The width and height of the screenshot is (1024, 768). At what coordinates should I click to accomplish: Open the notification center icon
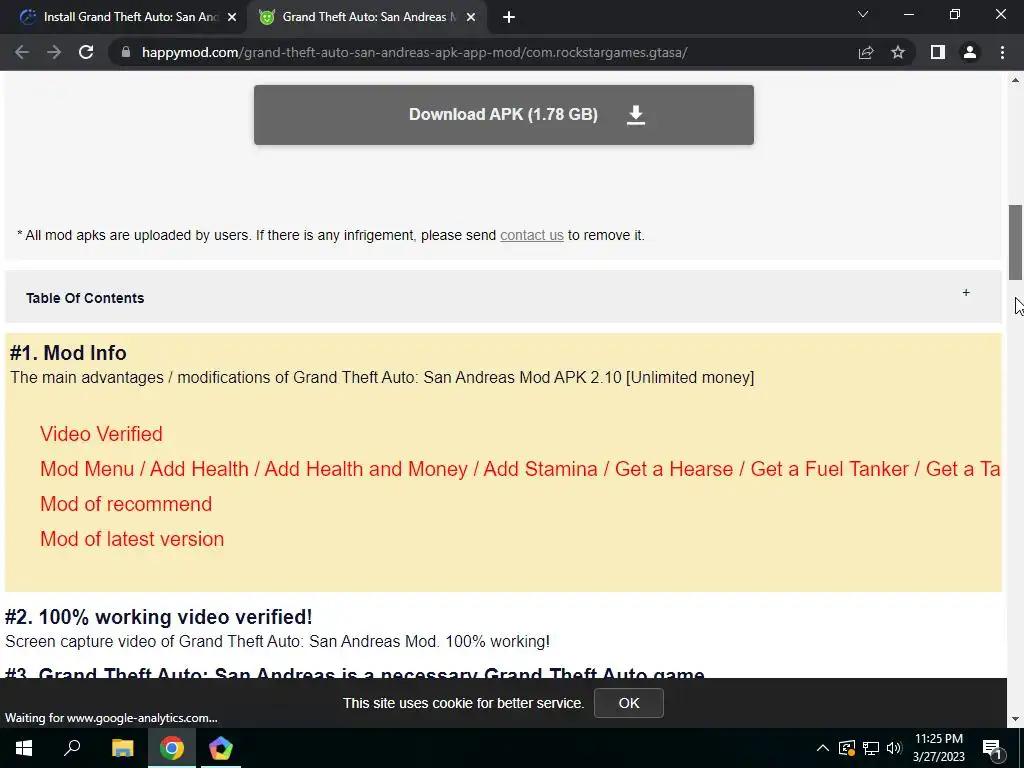(x=992, y=748)
